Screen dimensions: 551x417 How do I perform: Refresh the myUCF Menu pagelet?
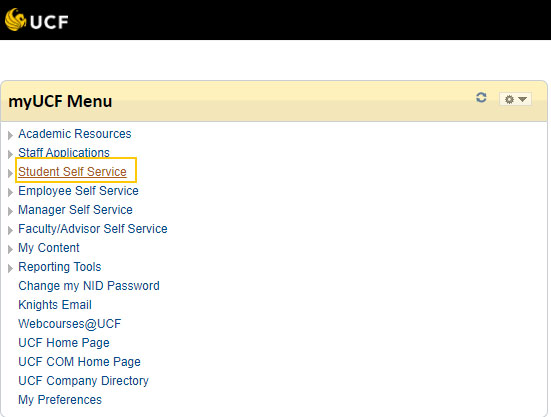481,98
